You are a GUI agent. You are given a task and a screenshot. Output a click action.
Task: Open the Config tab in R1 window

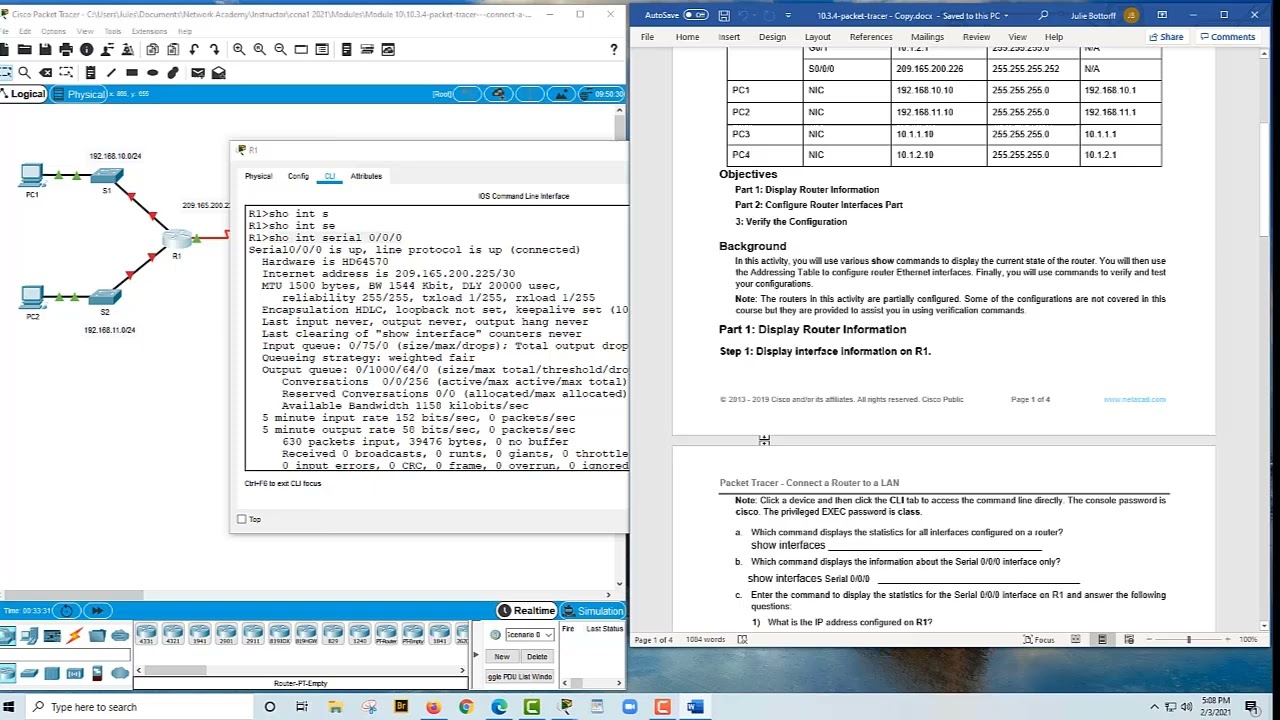pos(298,176)
